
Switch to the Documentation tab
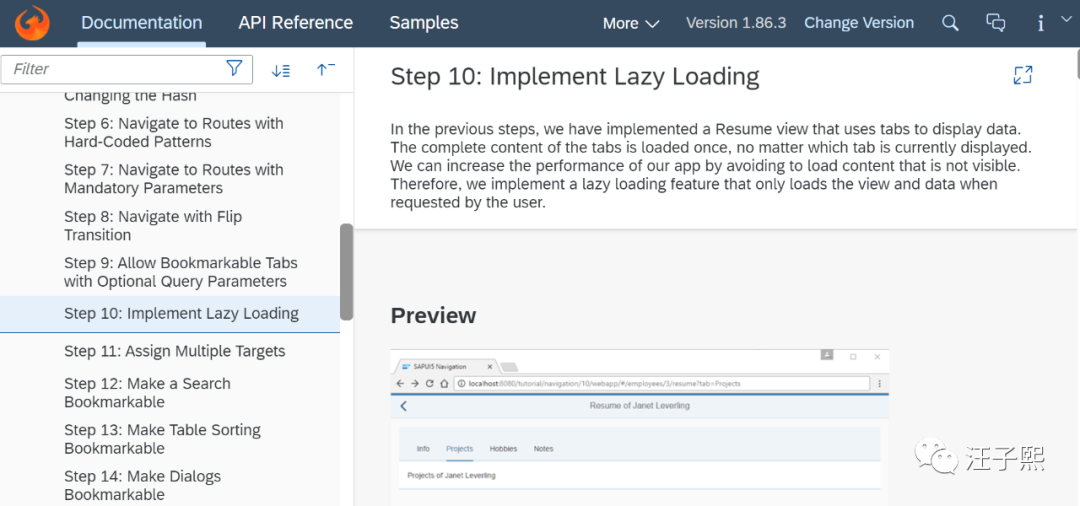141,23
